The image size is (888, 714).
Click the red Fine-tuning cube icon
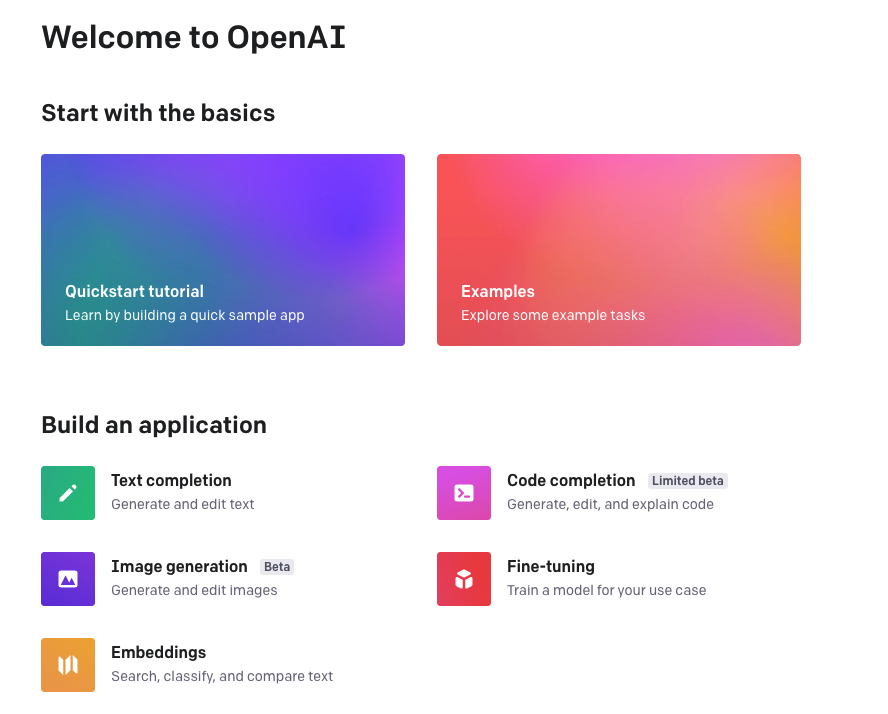coord(464,579)
